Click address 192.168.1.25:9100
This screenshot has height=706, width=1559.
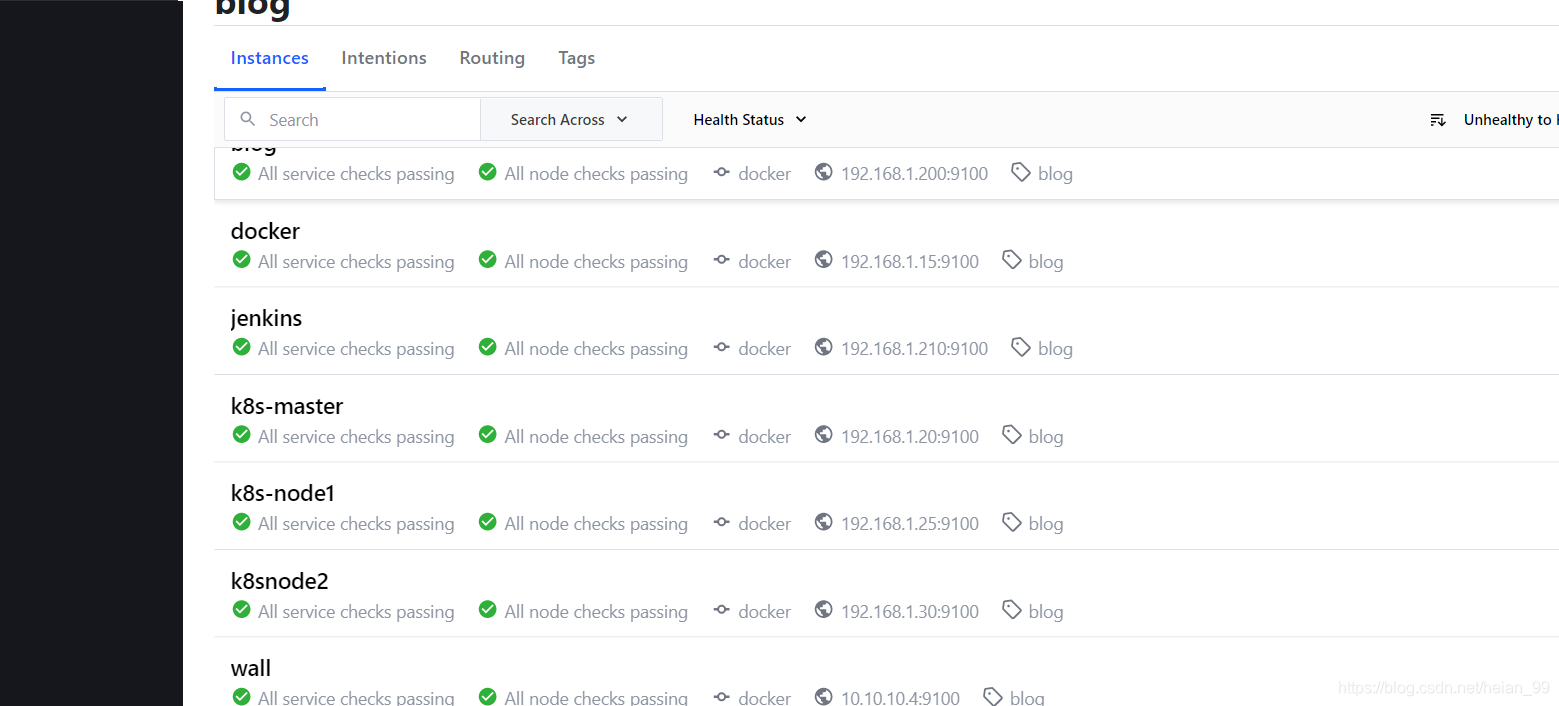click(910, 524)
